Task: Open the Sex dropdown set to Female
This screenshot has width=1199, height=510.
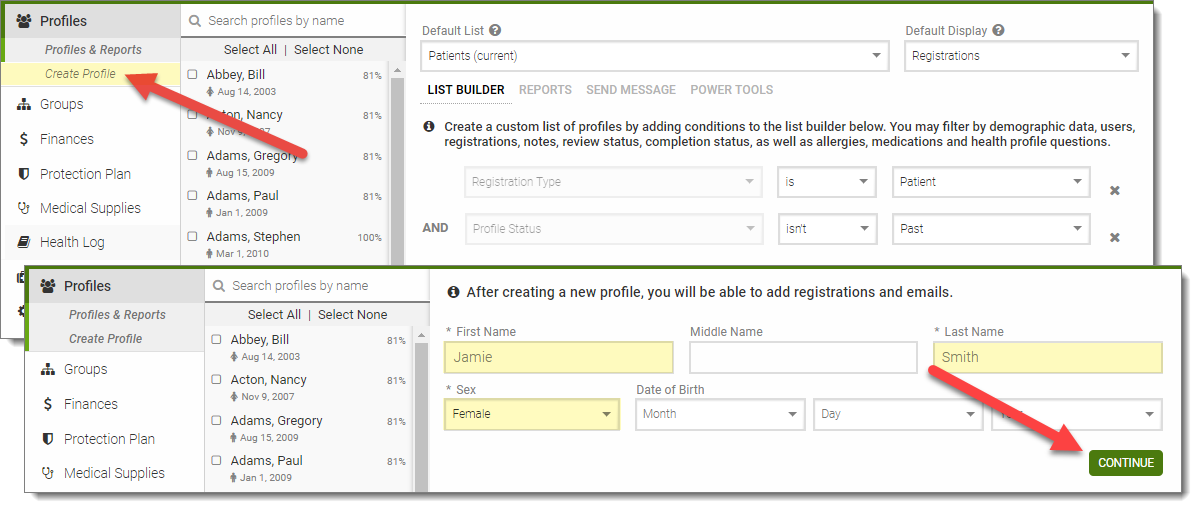Action: (x=532, y=414)
